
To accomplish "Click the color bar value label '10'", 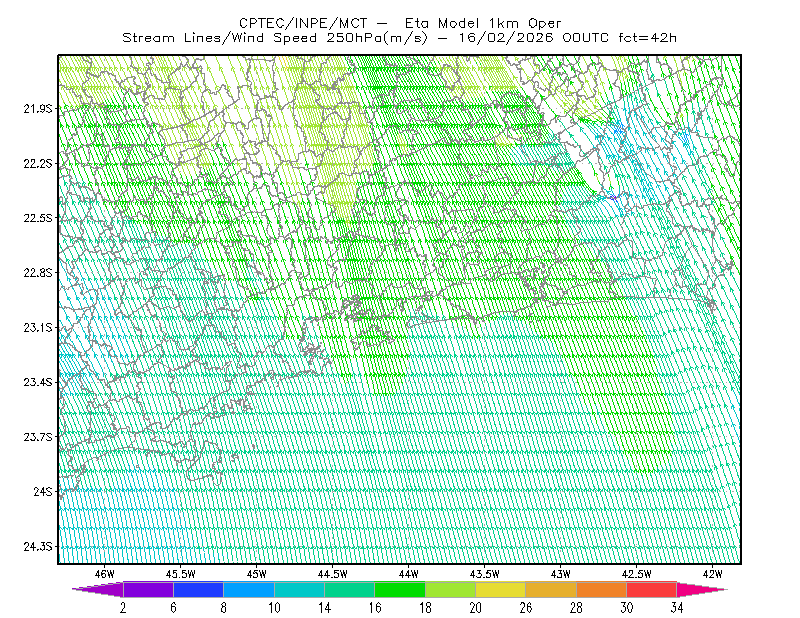I will [274, 608].
